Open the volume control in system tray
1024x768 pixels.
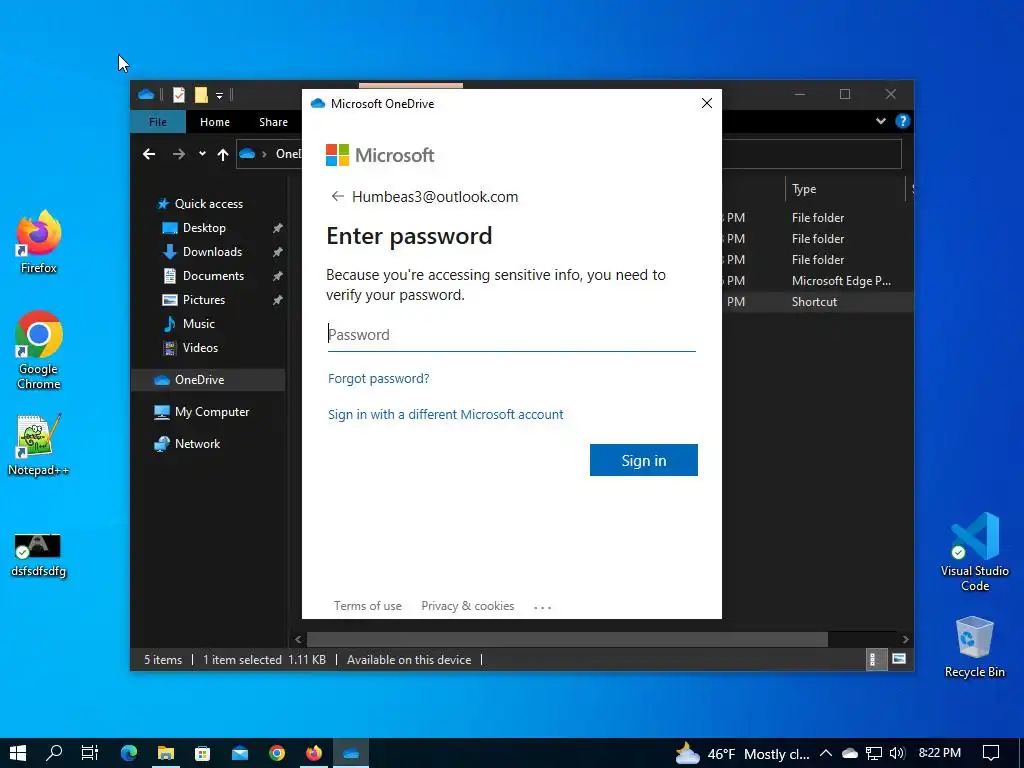(x=897, y=753)
